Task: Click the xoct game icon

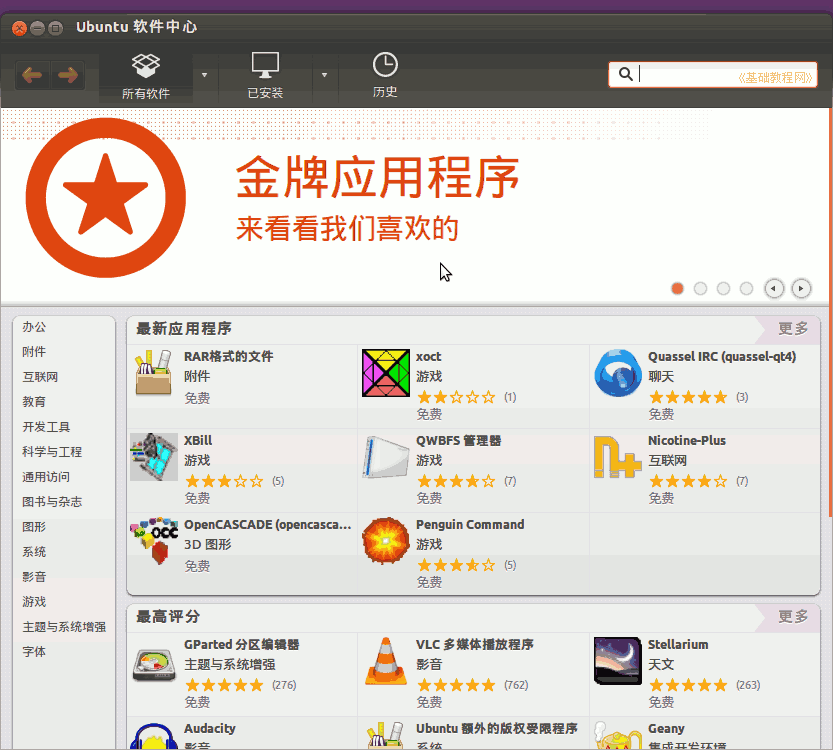Action: [x=386, y=373]
